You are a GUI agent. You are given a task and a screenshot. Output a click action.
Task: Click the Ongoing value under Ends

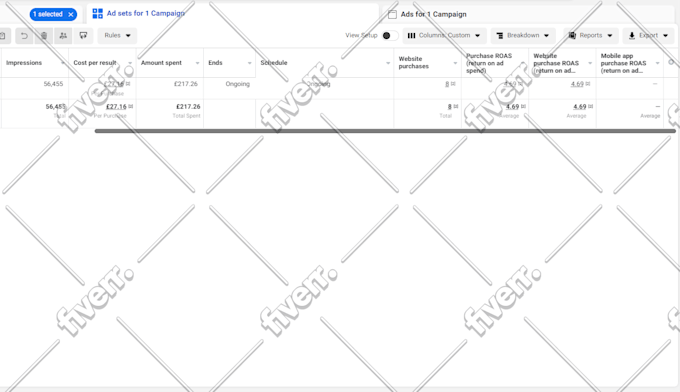point(238,84)
